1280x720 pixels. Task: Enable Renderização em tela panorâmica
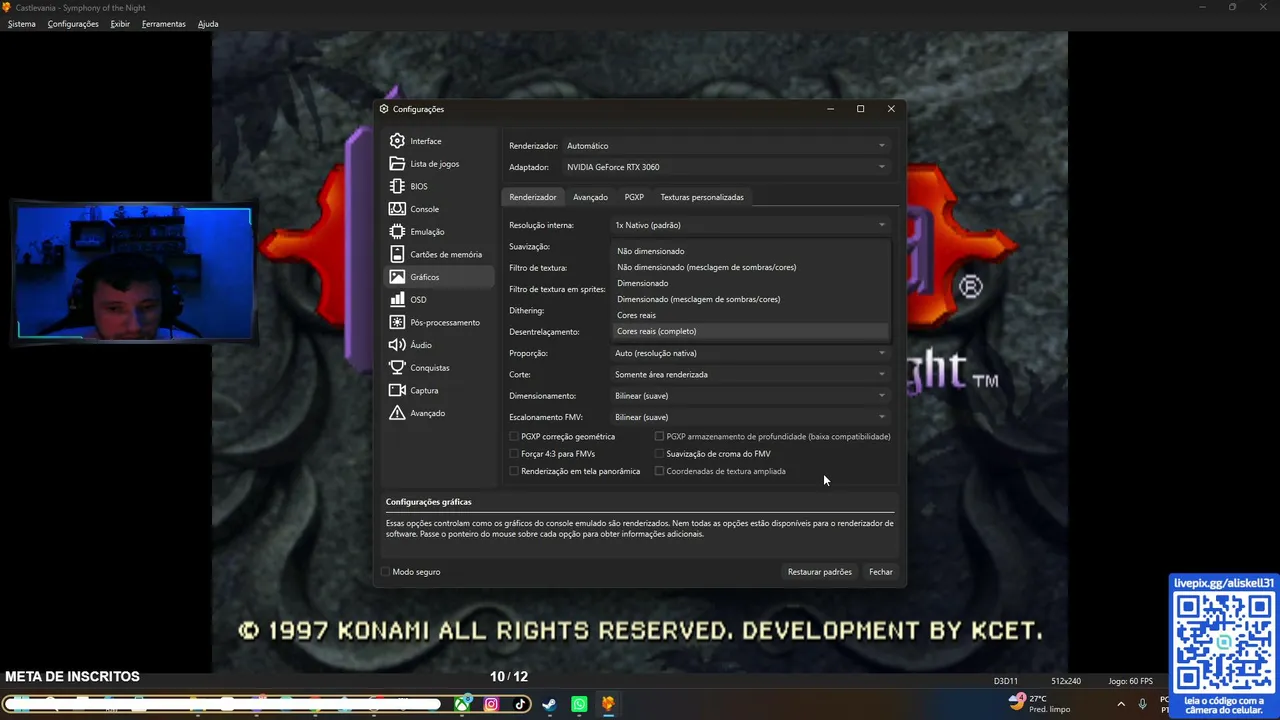pyautogui.click(x=514, y=471)
